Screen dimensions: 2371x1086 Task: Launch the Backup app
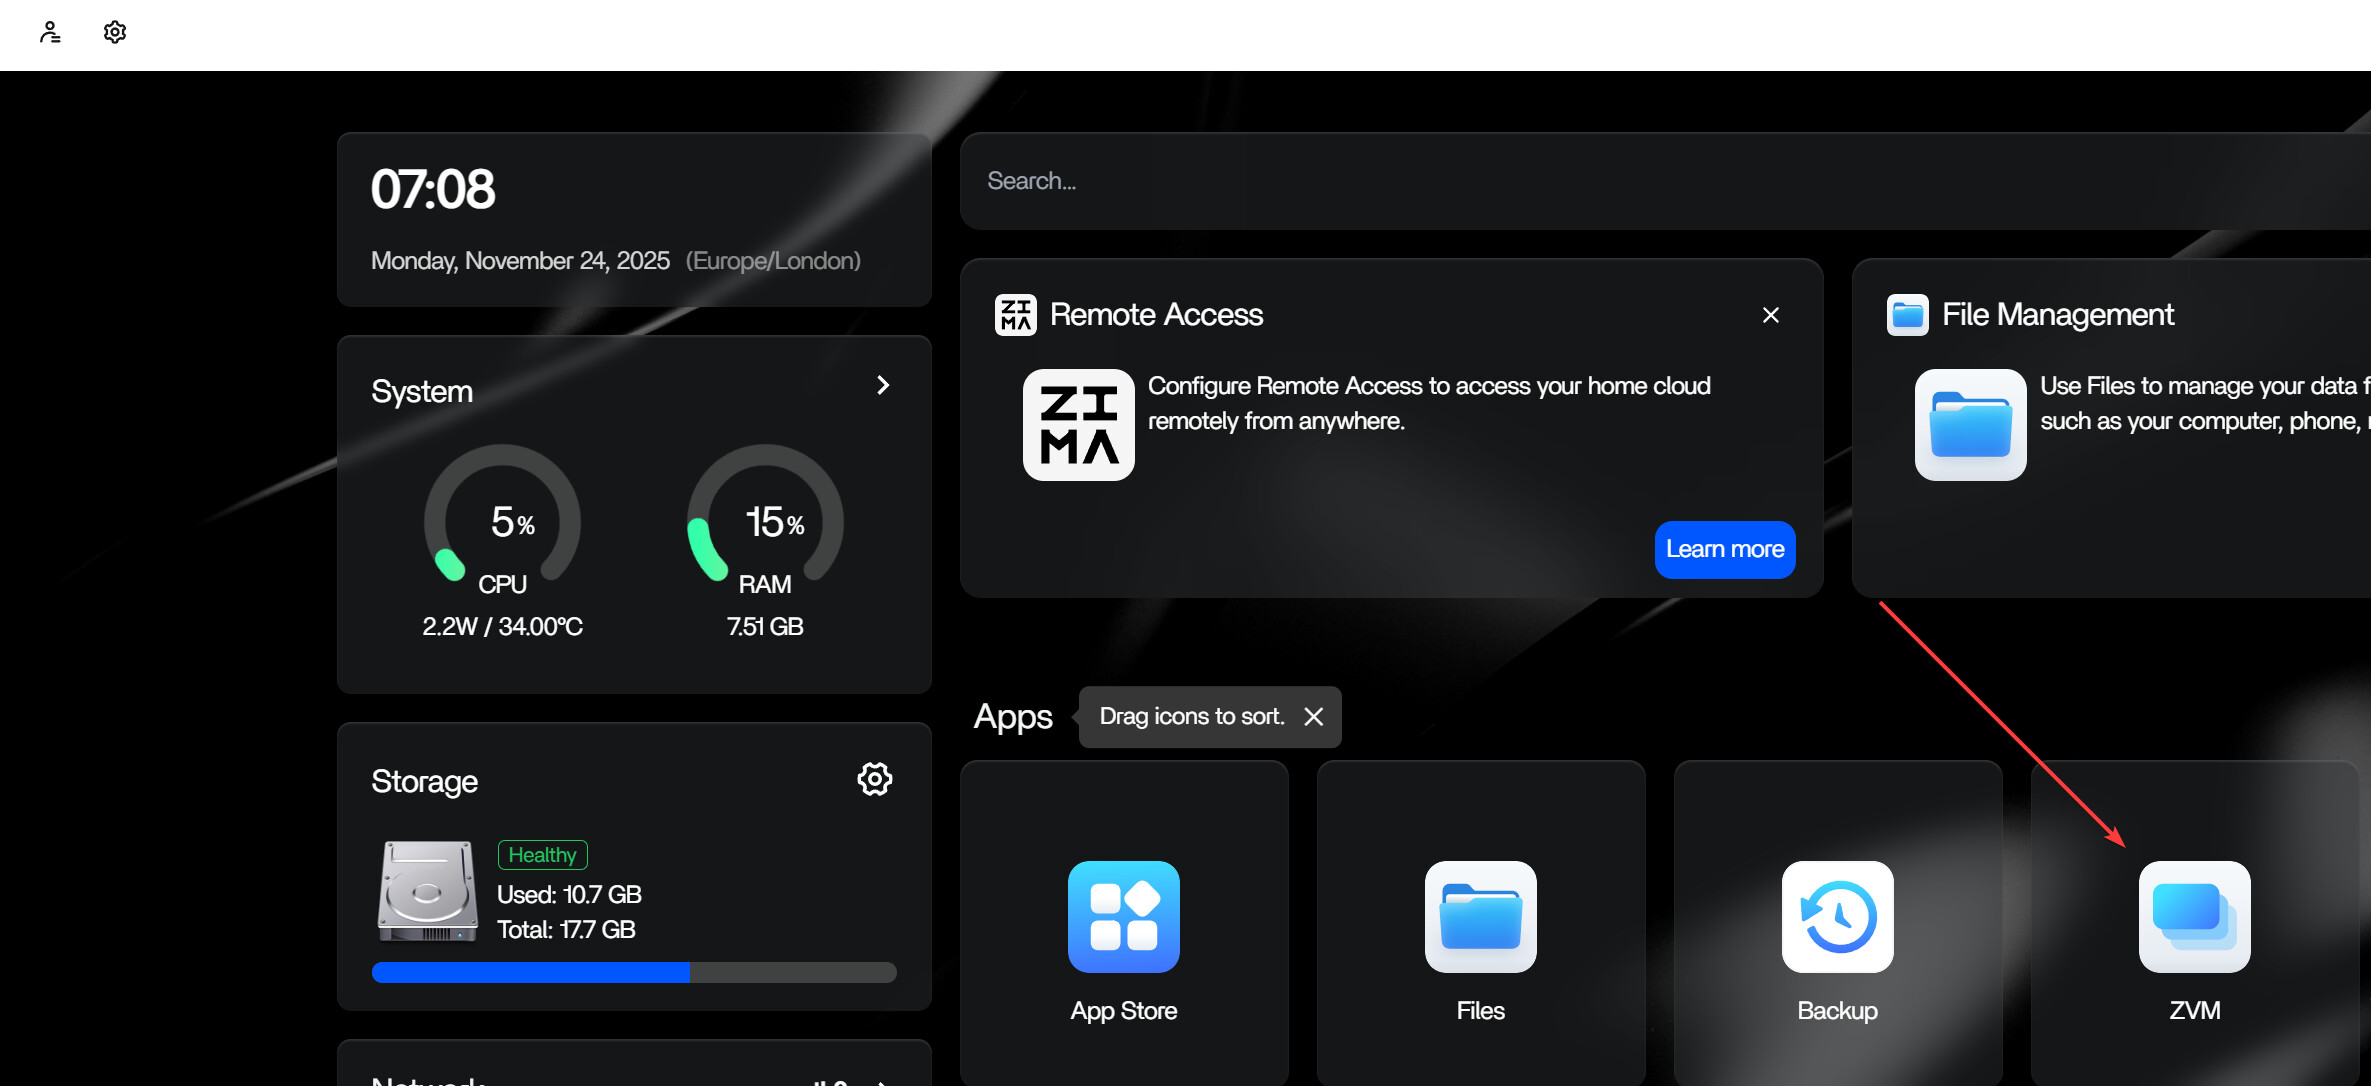pyautogui.click(x=1837, y=917)
